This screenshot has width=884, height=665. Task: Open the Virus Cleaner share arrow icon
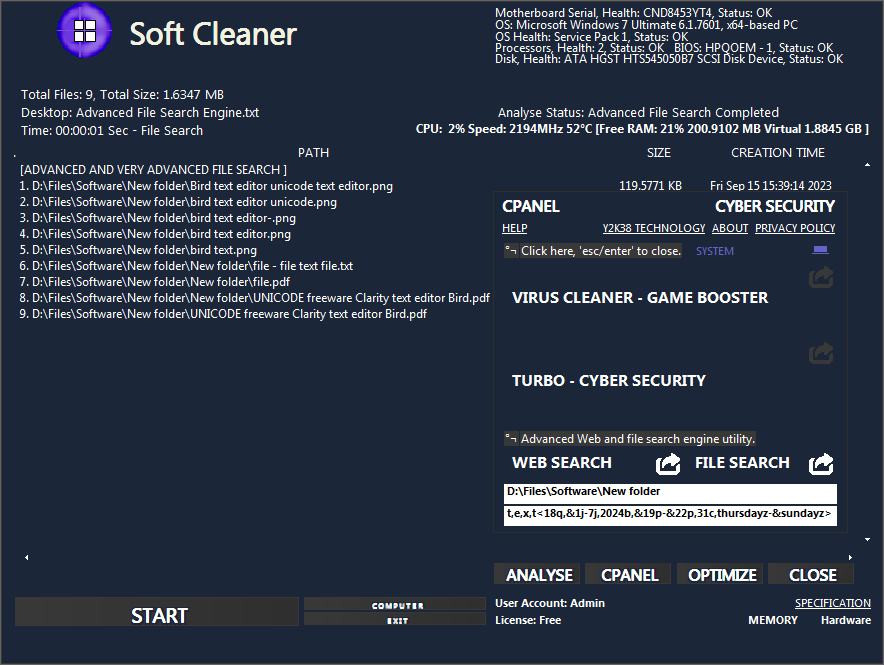(821, 277)
